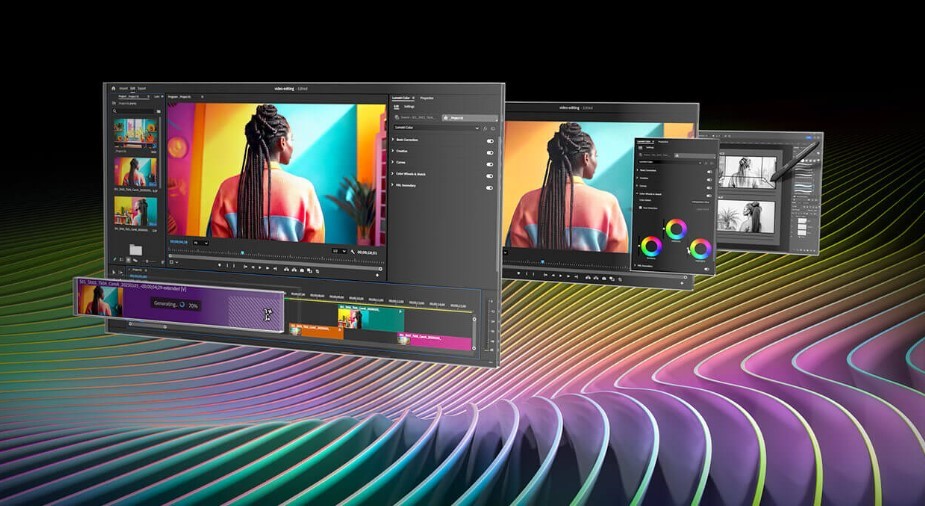
Task: Toggle the HSL Secondary switch
Action: [490, 187]
